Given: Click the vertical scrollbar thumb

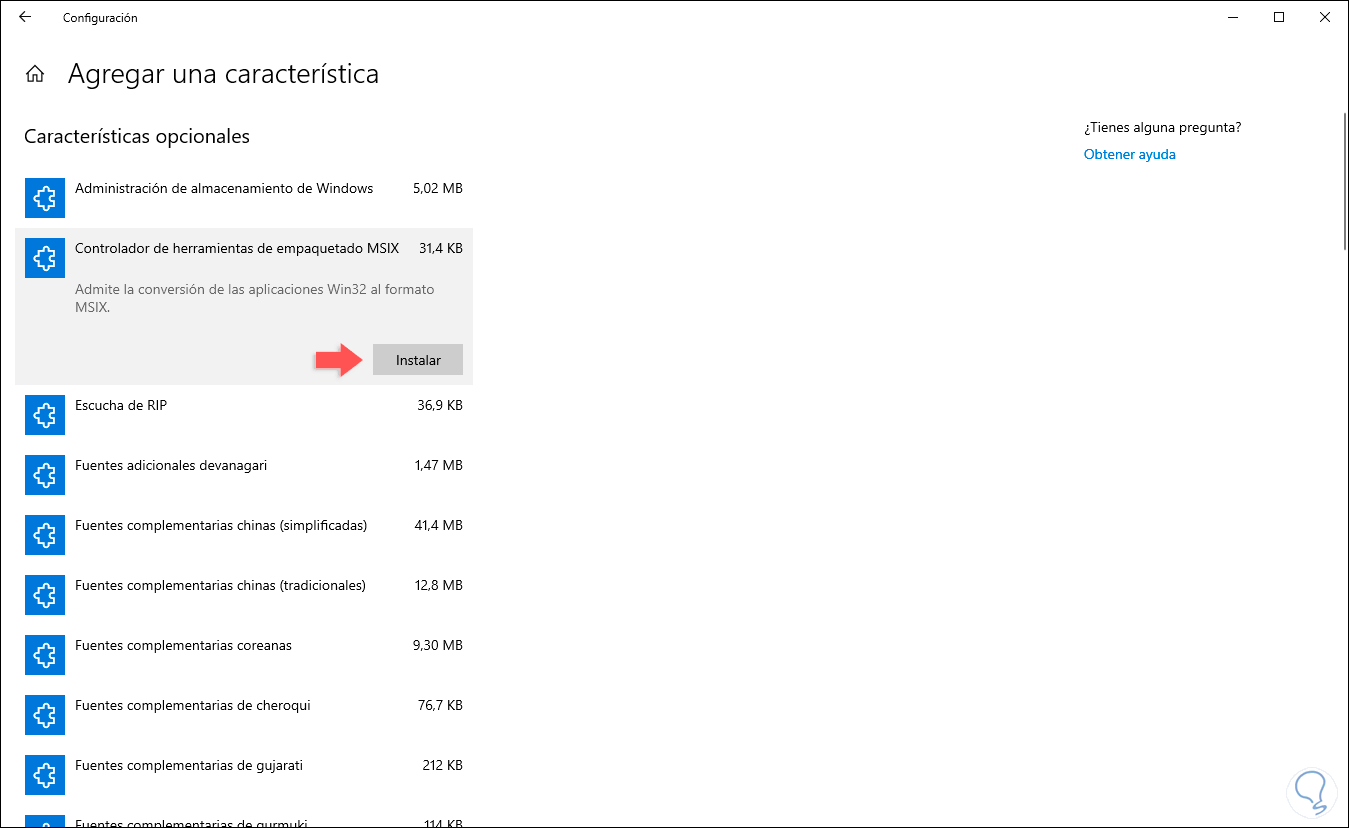Looking at the screenshot, I should point(1344,180).
